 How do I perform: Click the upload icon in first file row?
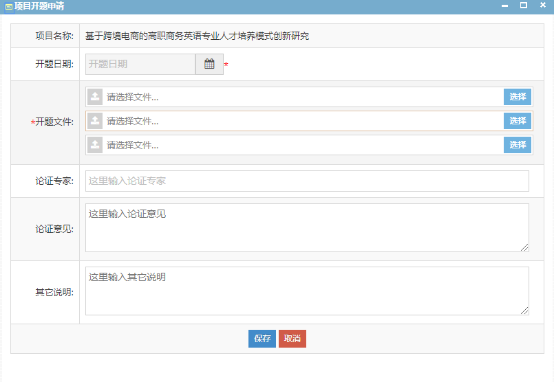point(95,97)
